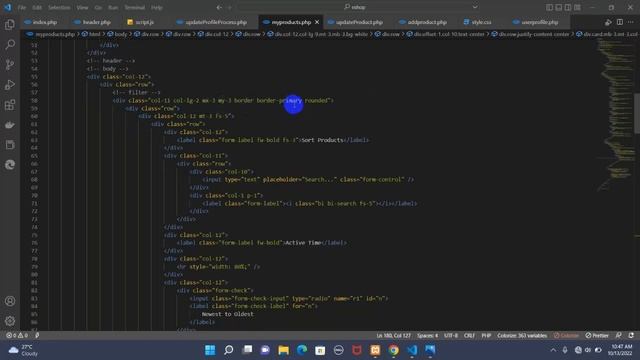The height and width of the screenshot is (360, 640).
Task: Open Google Chrome from the taskbar
Action: tap(393, 350)
